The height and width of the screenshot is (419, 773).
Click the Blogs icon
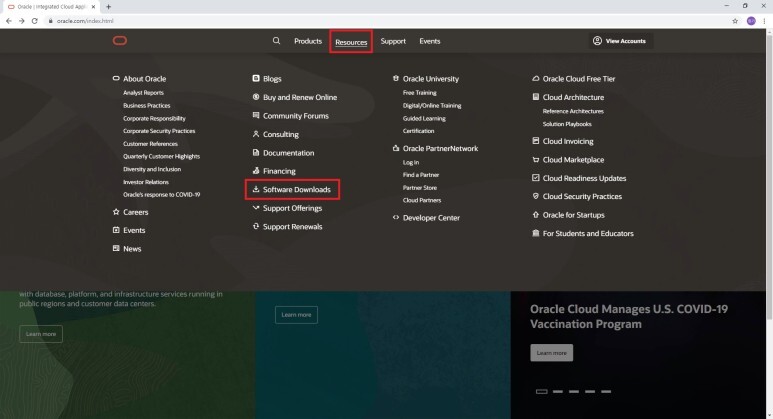click(x=256, y=78)
